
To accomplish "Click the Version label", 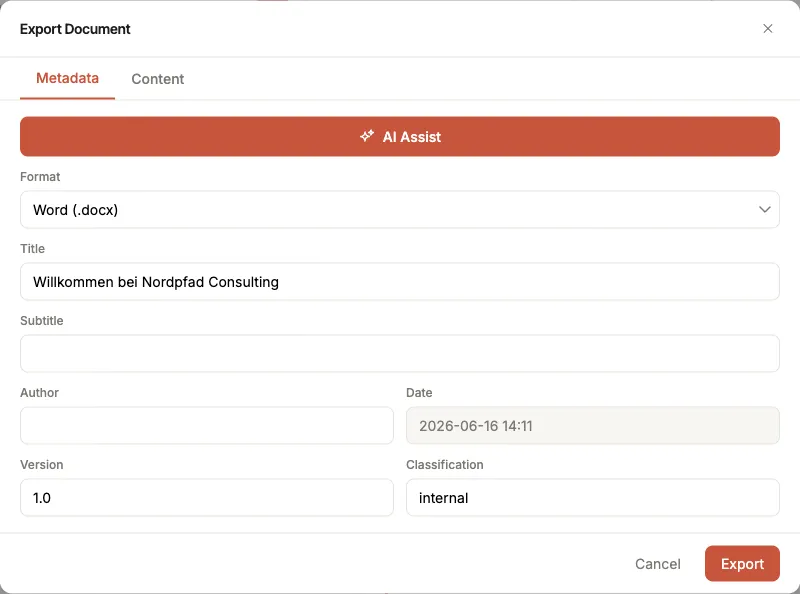I will [x=42, y=464].
